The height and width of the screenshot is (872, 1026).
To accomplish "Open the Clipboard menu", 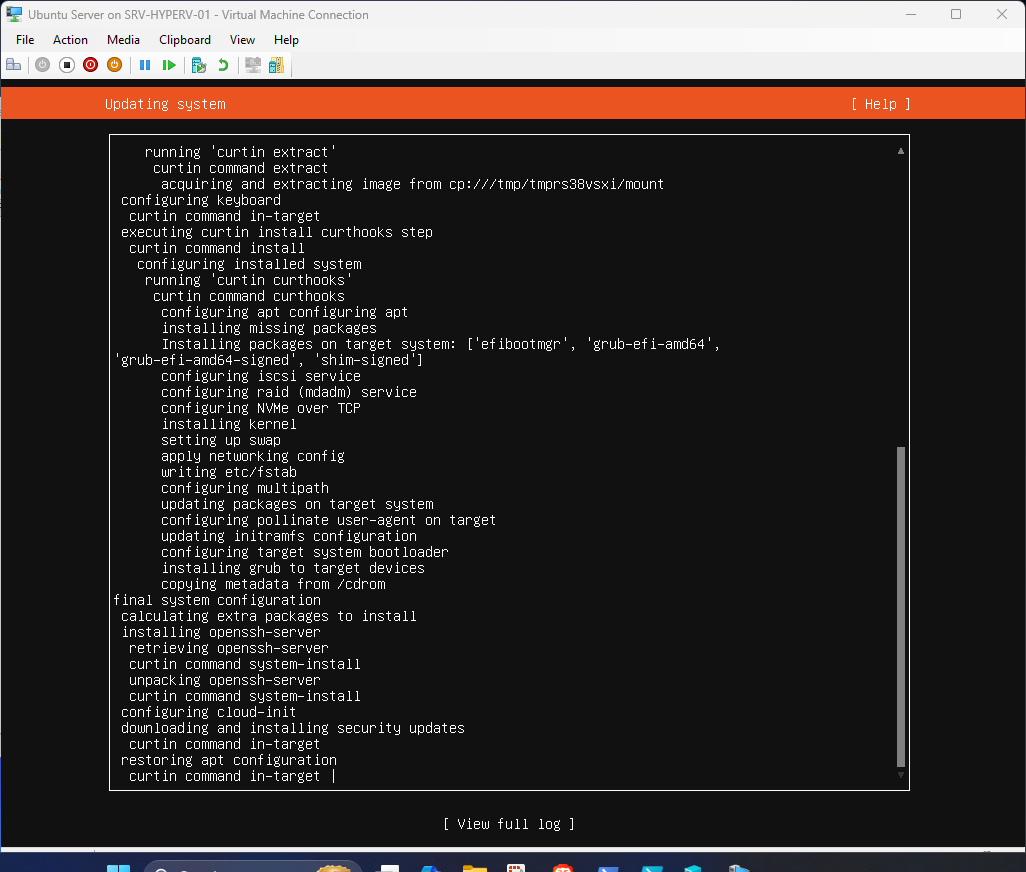I will (x=184, y=40).
